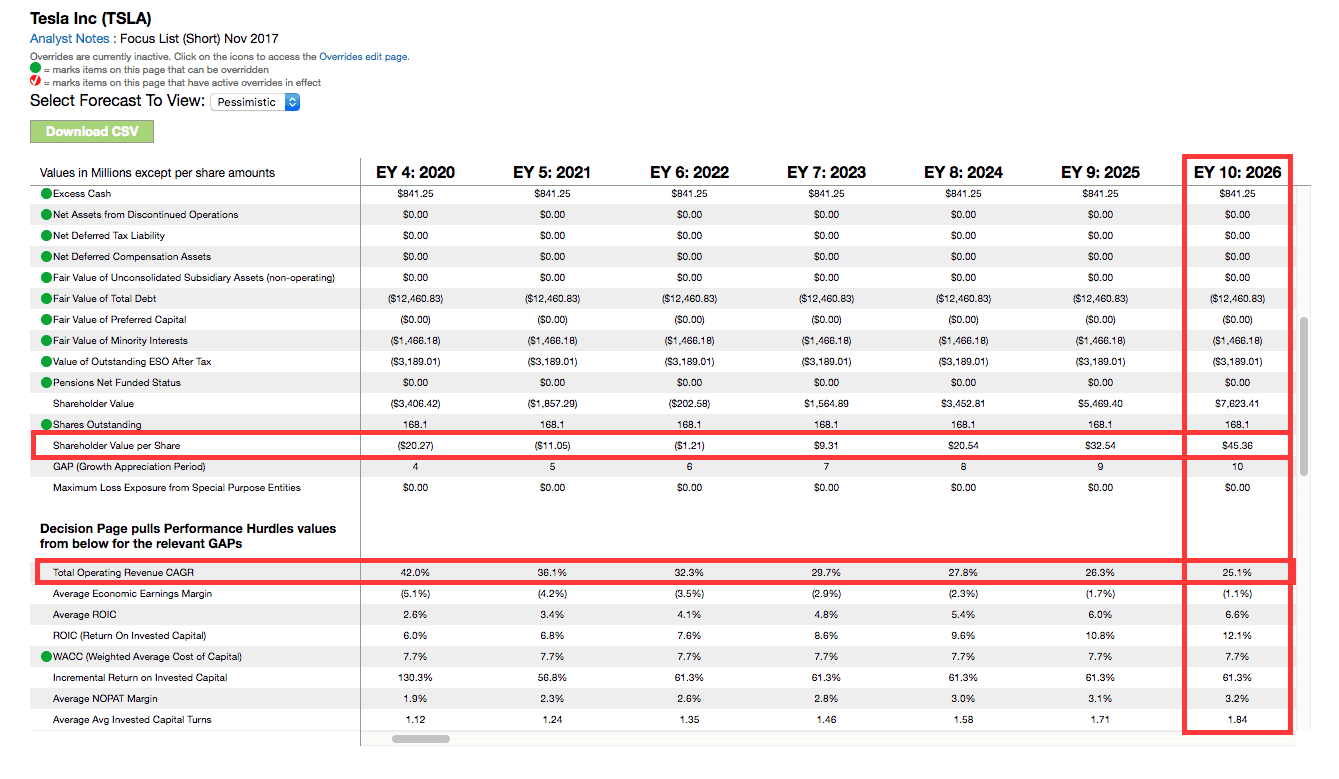
Task: Click the horizontal scrollbar thumb below table
Action: point(421,739)
